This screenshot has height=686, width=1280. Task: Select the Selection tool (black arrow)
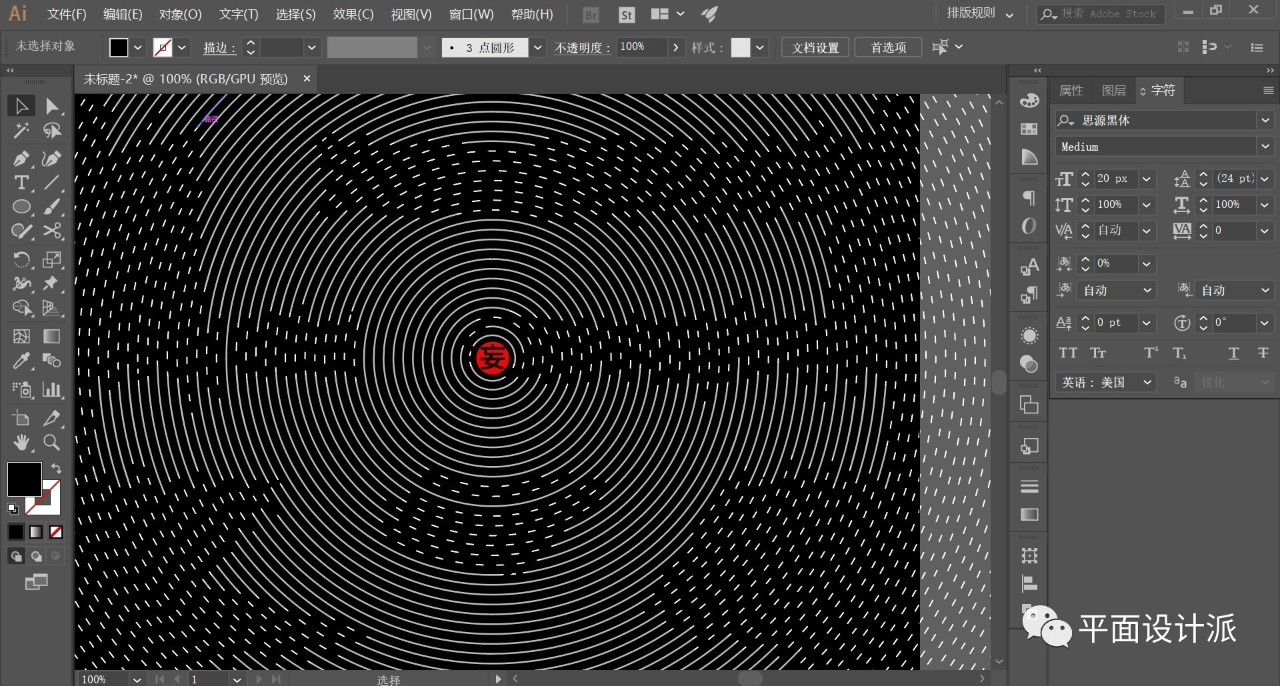coord(21,106)
